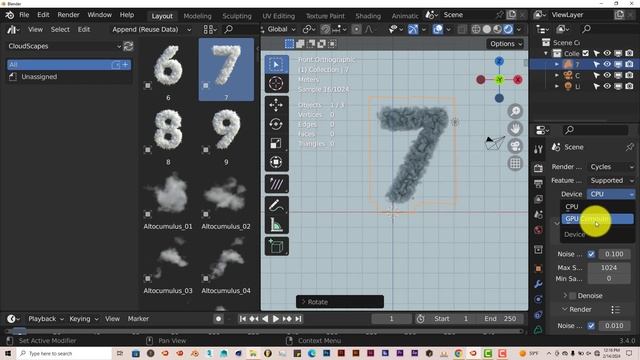Click the Max Samples 1024 field
Screen dimensions: 640x360
[609, 268]
